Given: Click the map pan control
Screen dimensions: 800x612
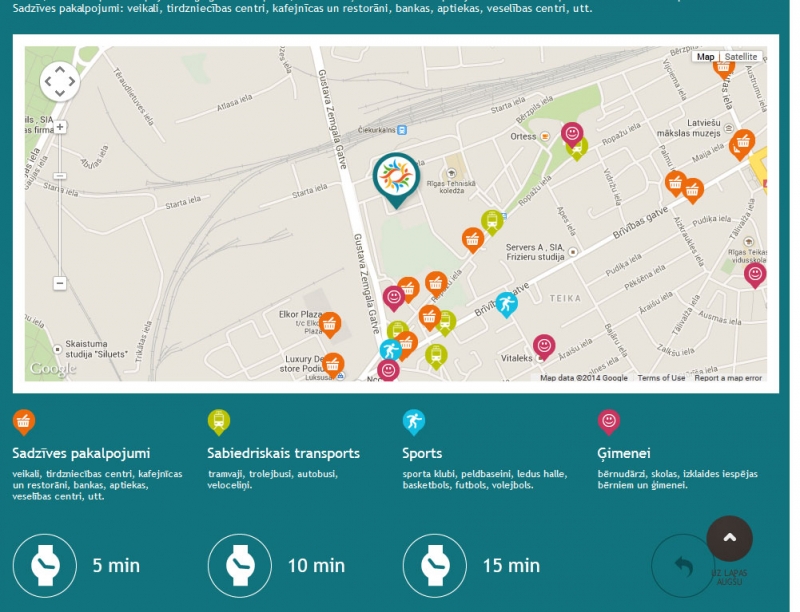Looking at the screenshot, I should (x=59, y=81).
